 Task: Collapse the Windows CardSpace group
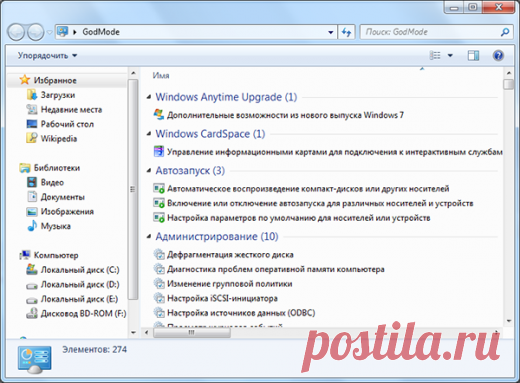[149, 134]
